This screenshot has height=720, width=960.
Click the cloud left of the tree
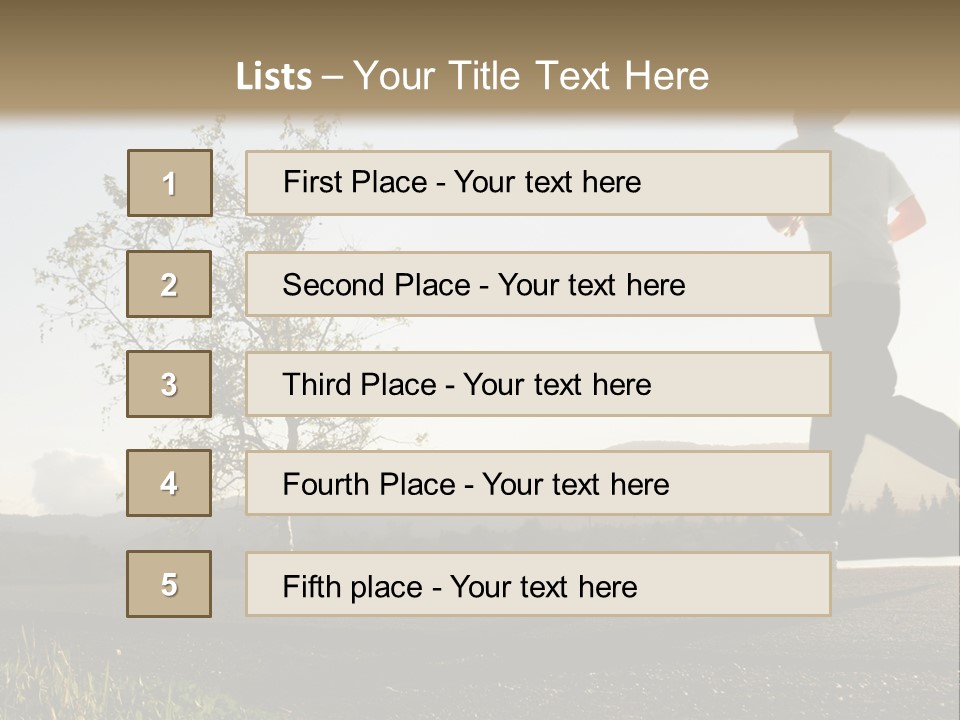[60, 468]
